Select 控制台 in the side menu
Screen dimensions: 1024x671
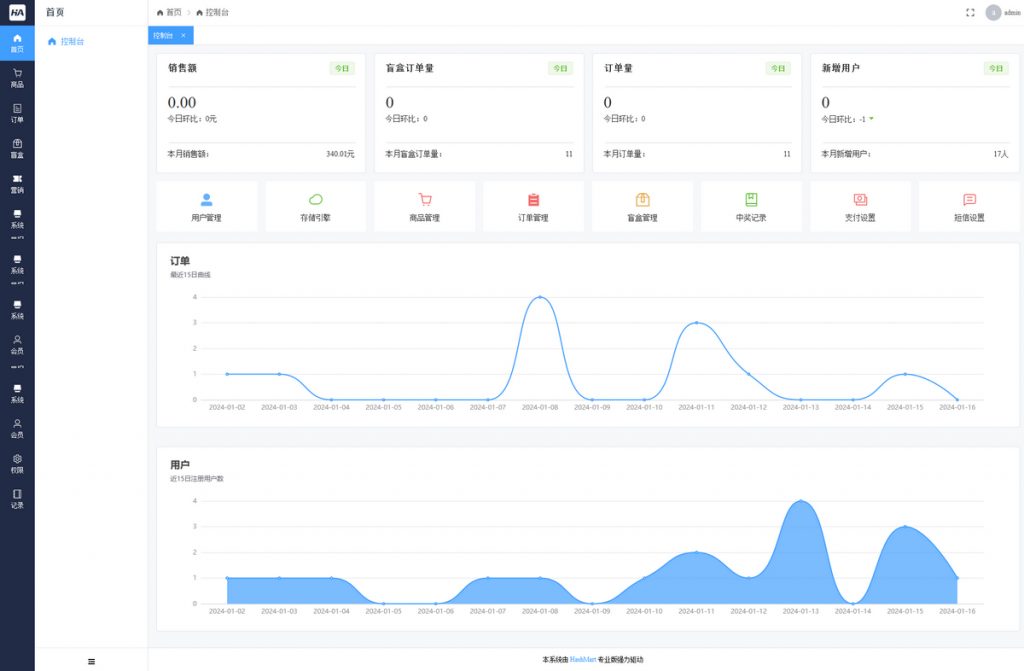pyautogui.click(x=72, y=42)
